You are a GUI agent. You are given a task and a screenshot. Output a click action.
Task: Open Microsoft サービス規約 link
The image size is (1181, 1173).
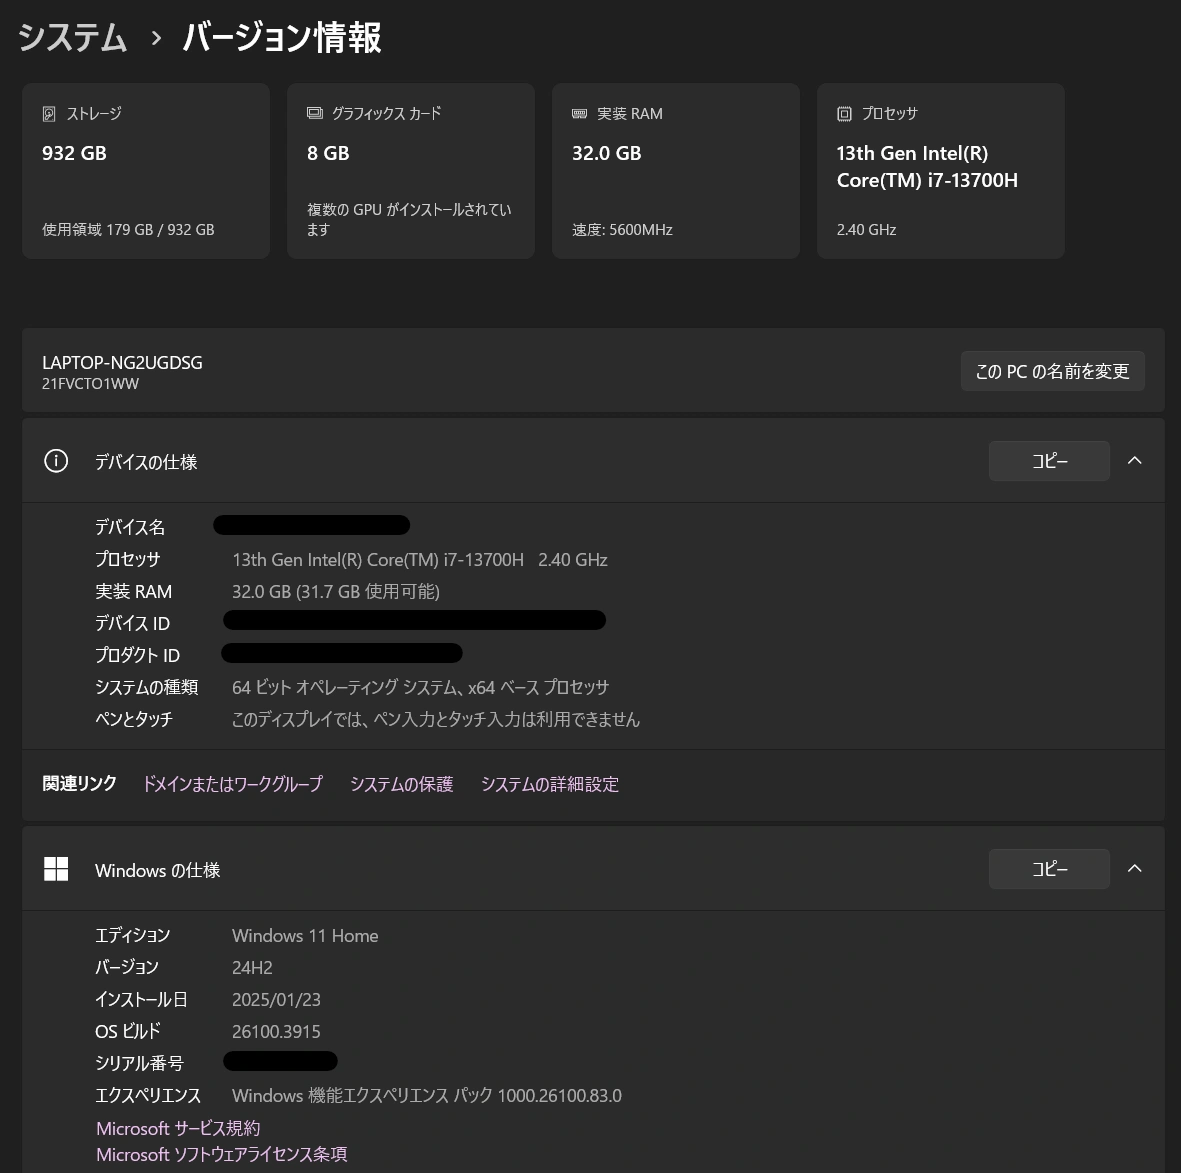click(179, 1129)
